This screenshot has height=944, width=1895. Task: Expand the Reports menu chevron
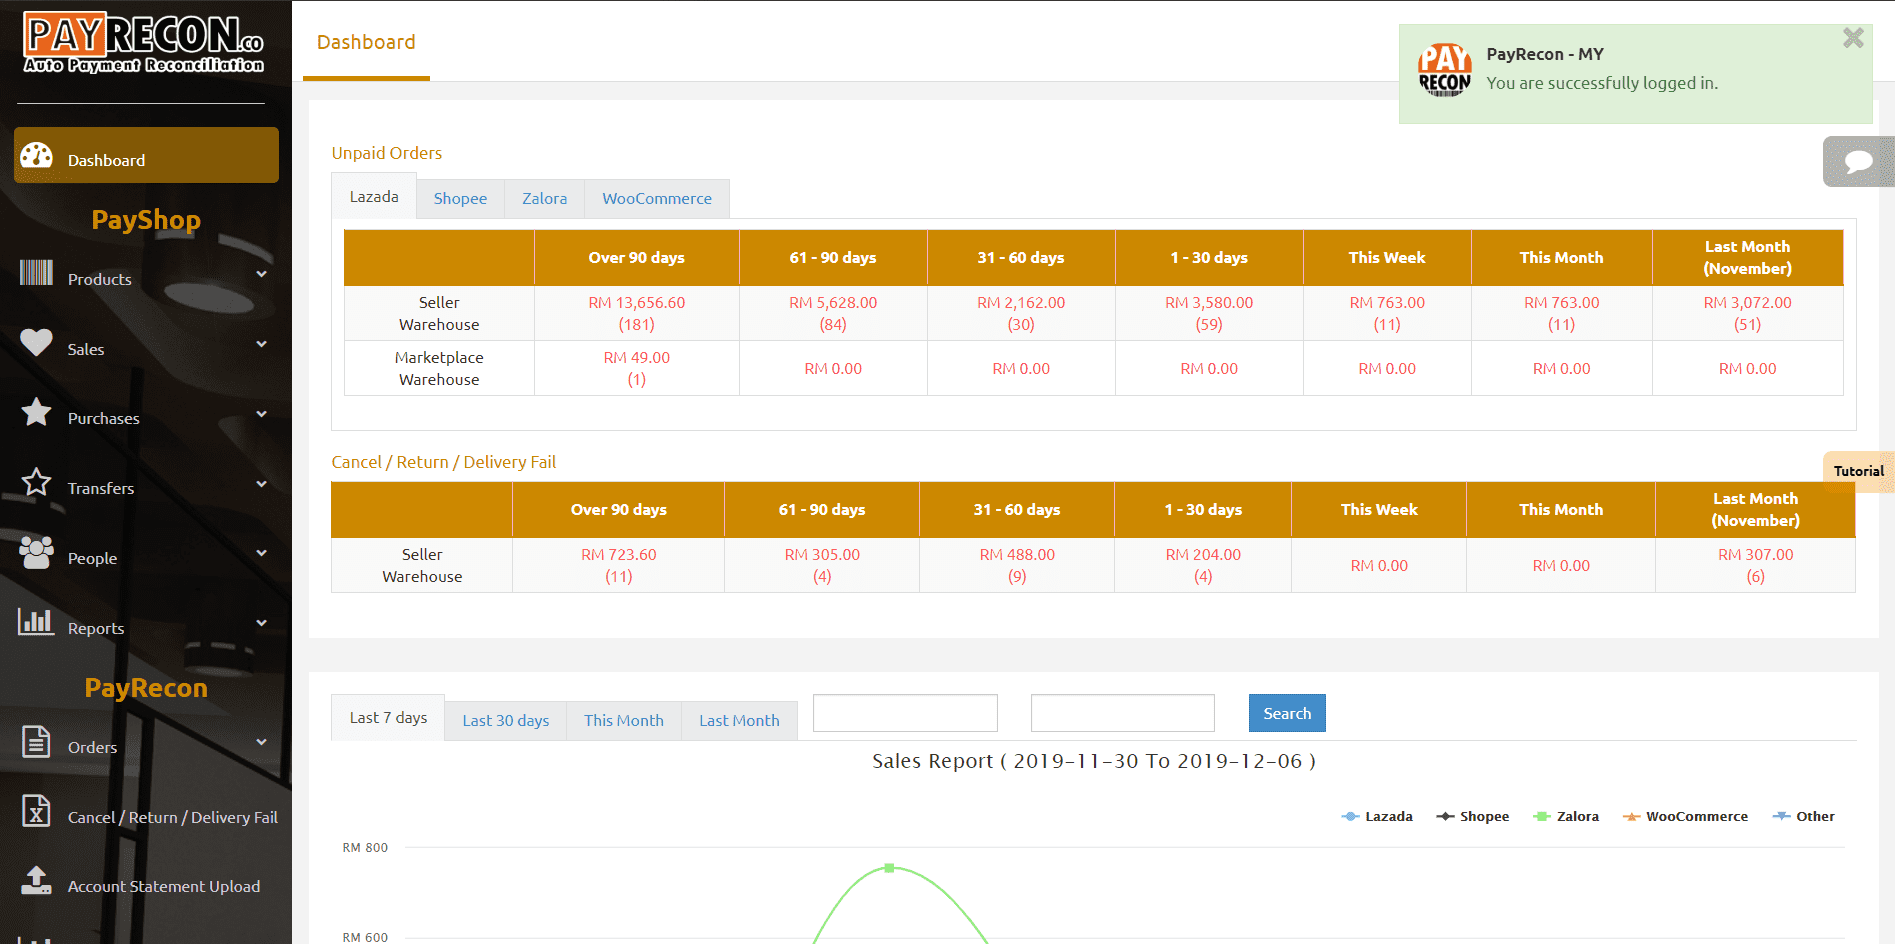coord(262,624)
